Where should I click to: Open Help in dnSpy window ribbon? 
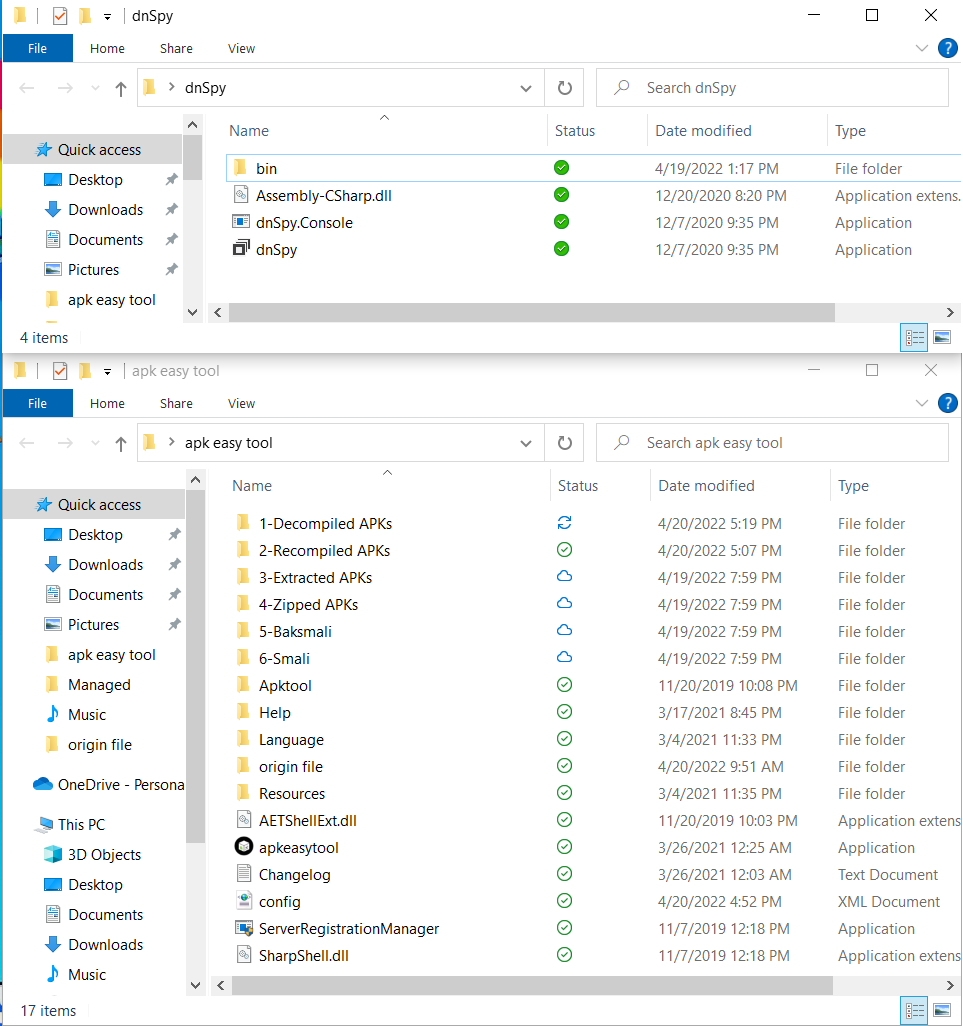[947, 48]
